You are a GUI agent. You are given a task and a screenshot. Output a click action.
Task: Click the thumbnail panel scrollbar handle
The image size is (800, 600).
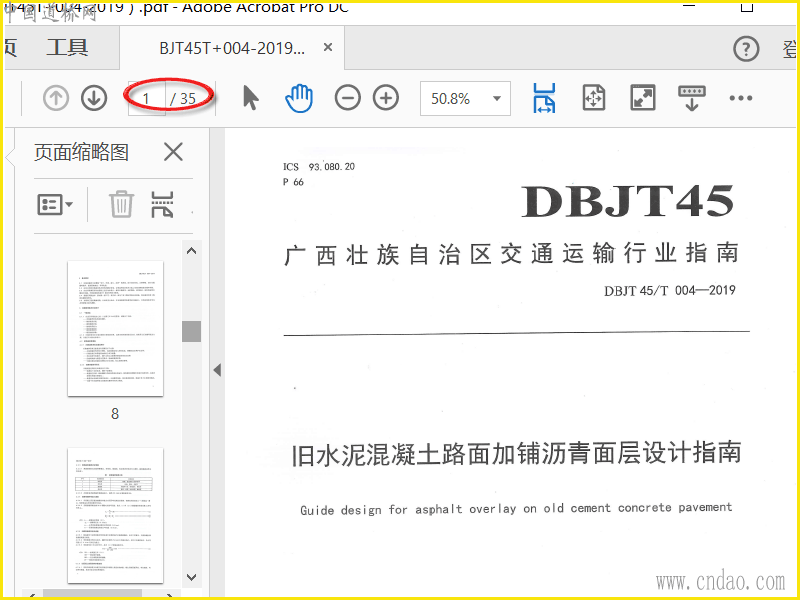pos(191,331)
